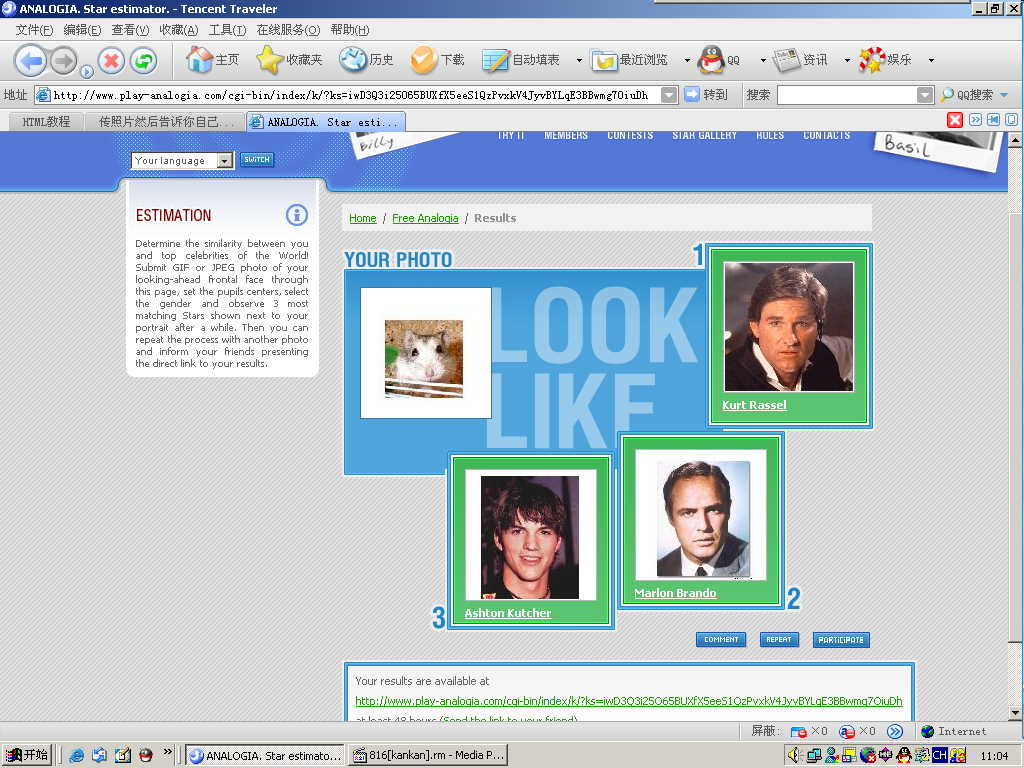Open the address bar URL dropdown
1024x768 pixels.
tap(669, 95)
